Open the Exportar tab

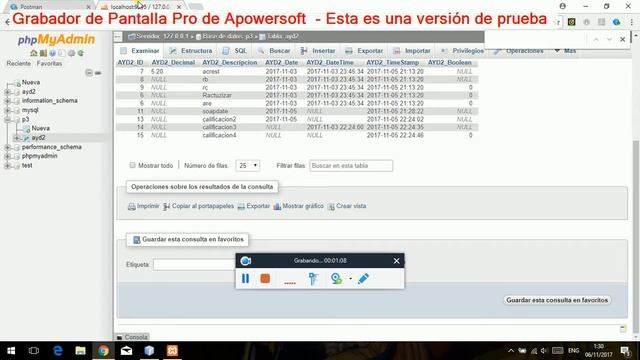coord(364,51)
